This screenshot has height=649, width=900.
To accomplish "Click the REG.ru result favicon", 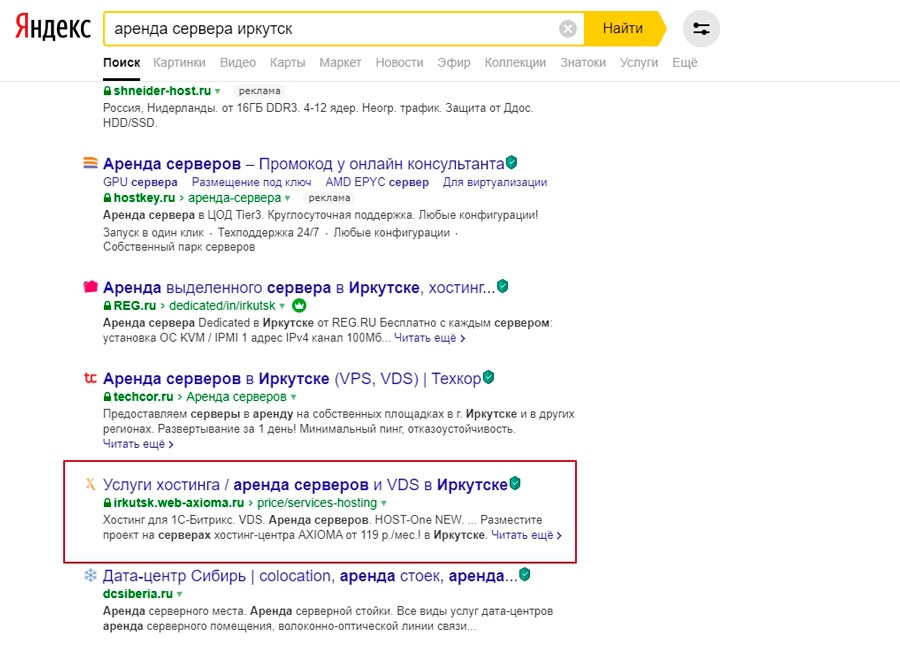I will (90, 287).
